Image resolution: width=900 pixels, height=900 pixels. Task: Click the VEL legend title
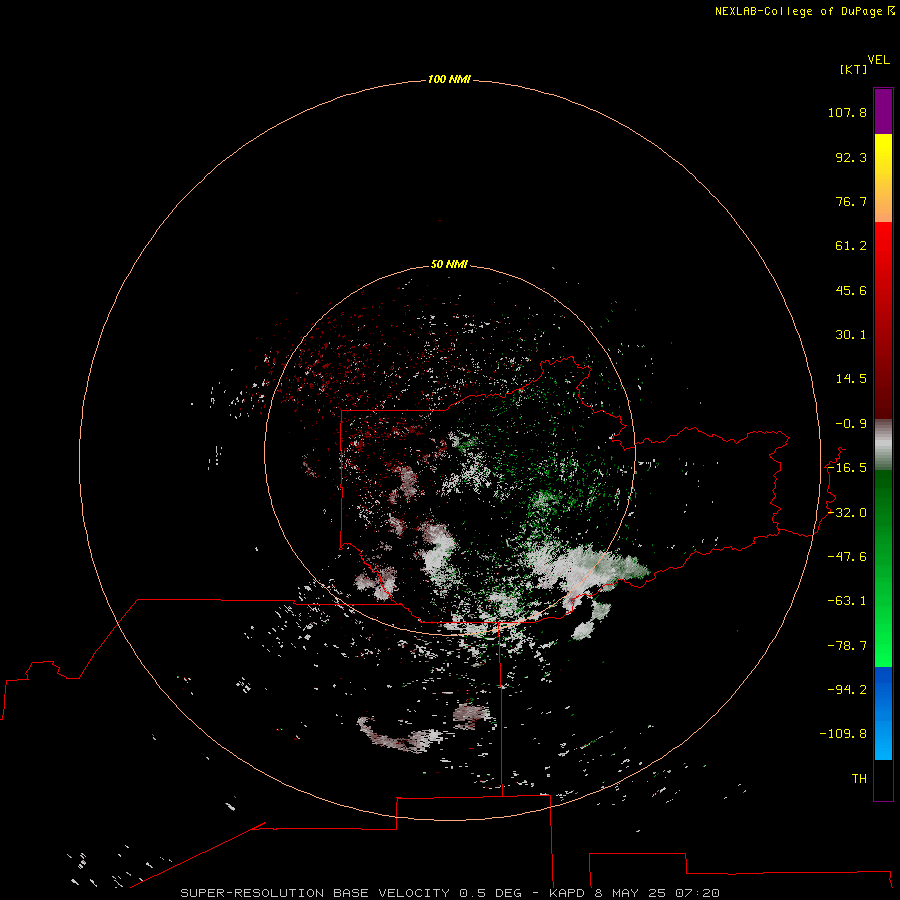tap(878, 60)
